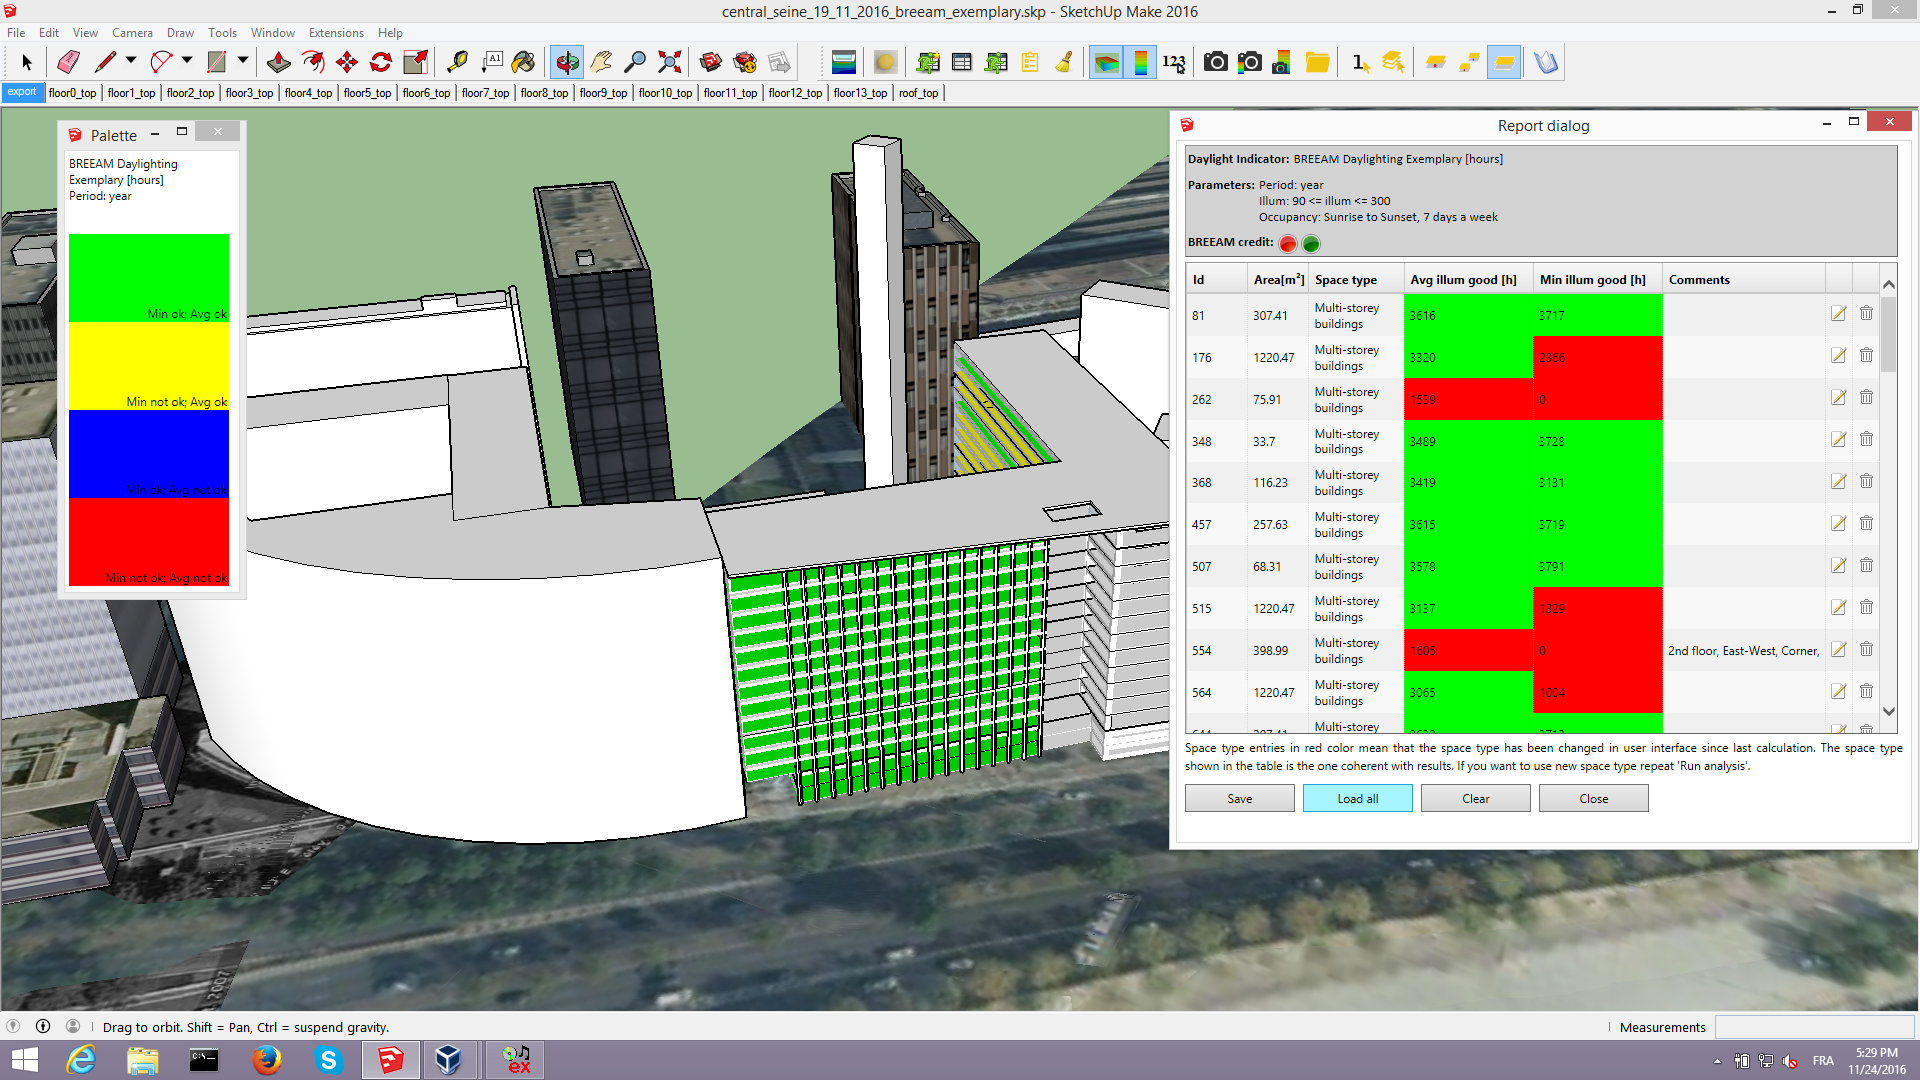Expand the Rectangle shape tool dropdown
Image resolution: width=1920 pixels, height=1080 pixels.
(243, 61)
